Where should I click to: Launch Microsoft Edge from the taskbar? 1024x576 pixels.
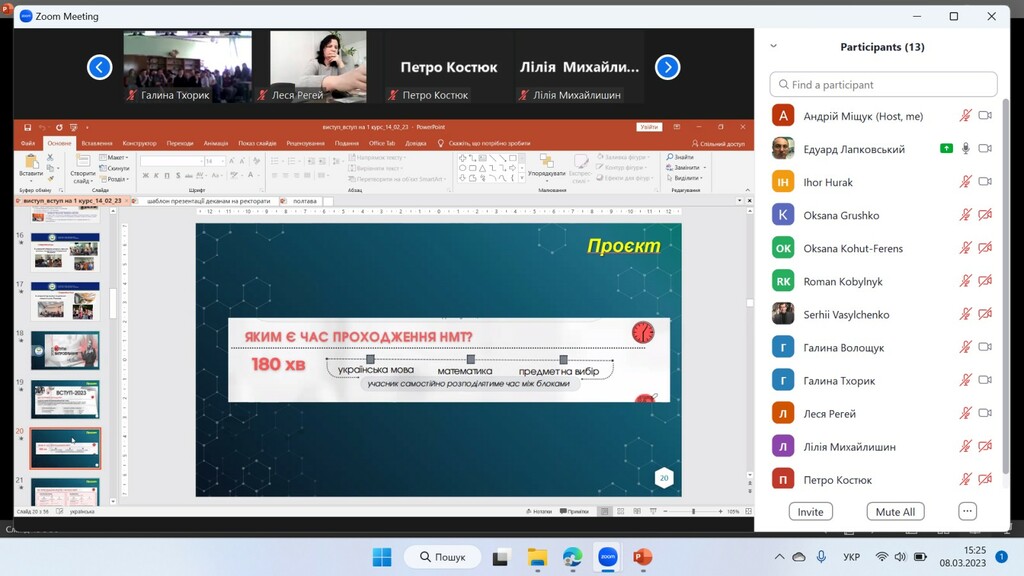point(572,557)
